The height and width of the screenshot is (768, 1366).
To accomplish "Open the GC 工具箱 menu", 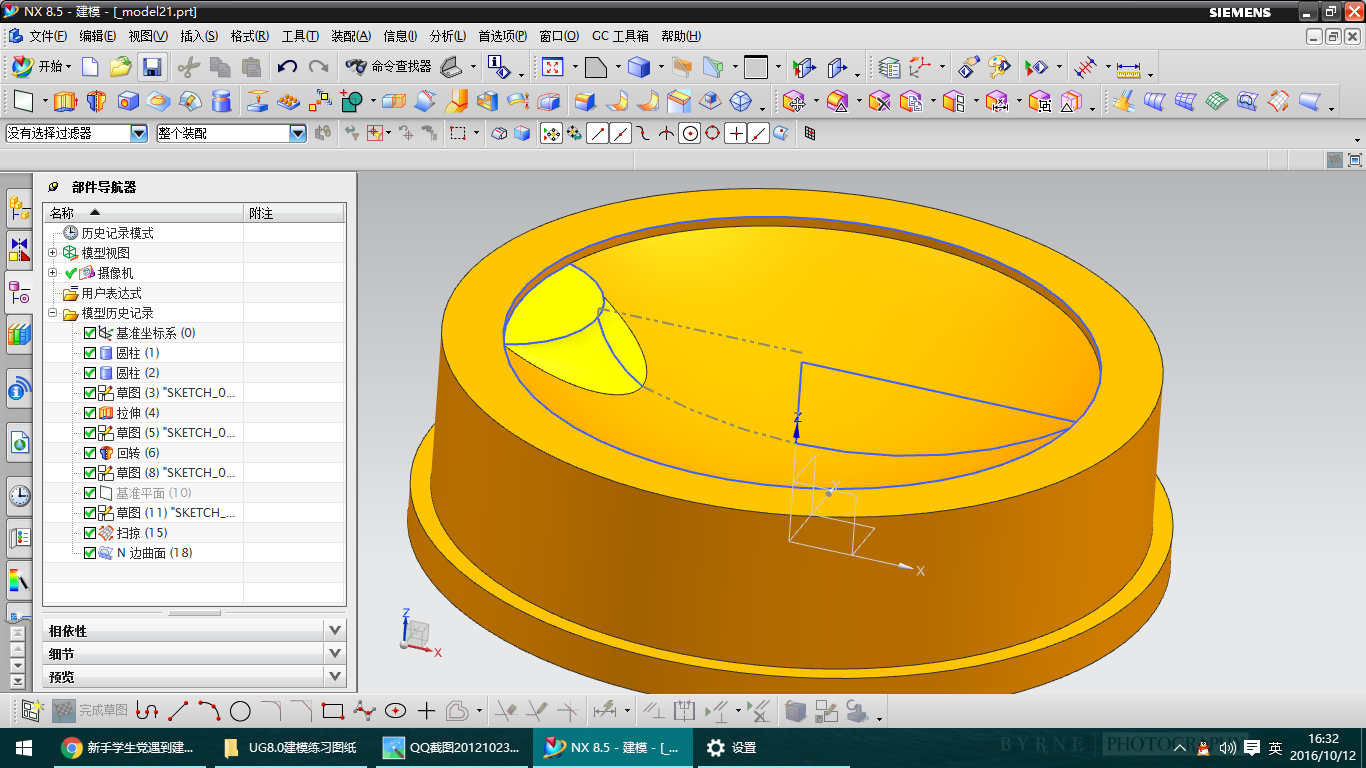I will coord(620,36).
